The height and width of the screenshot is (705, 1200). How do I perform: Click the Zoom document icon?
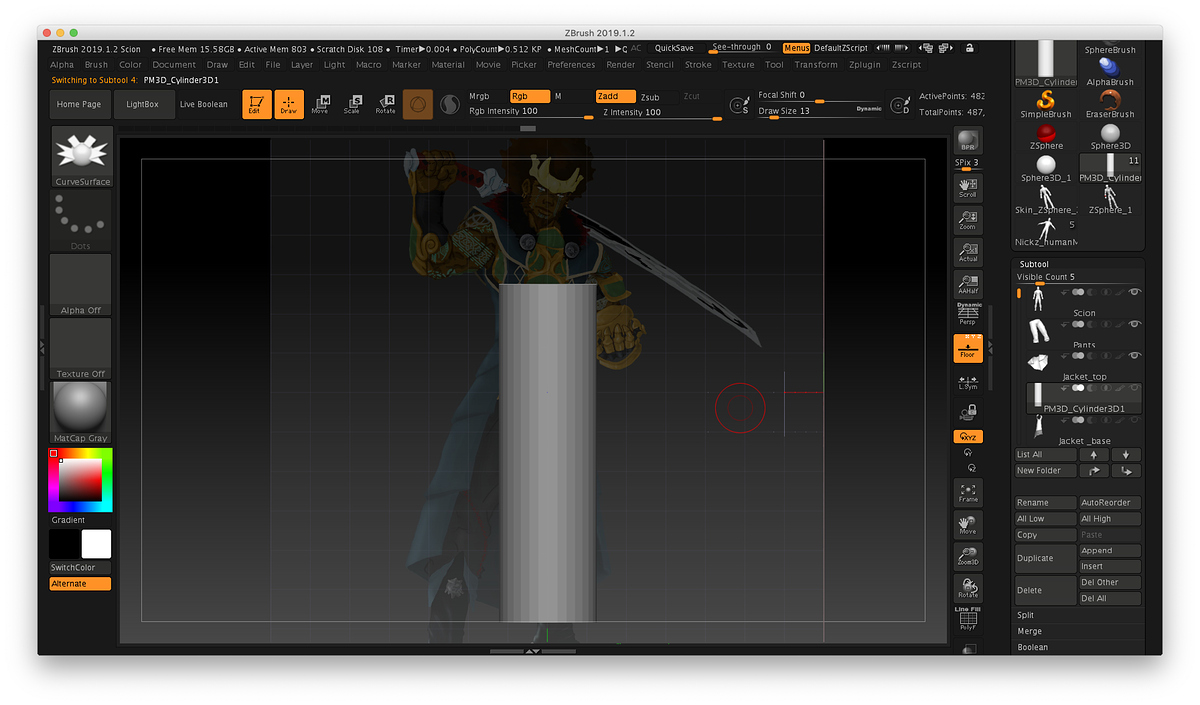pos(967,220)
